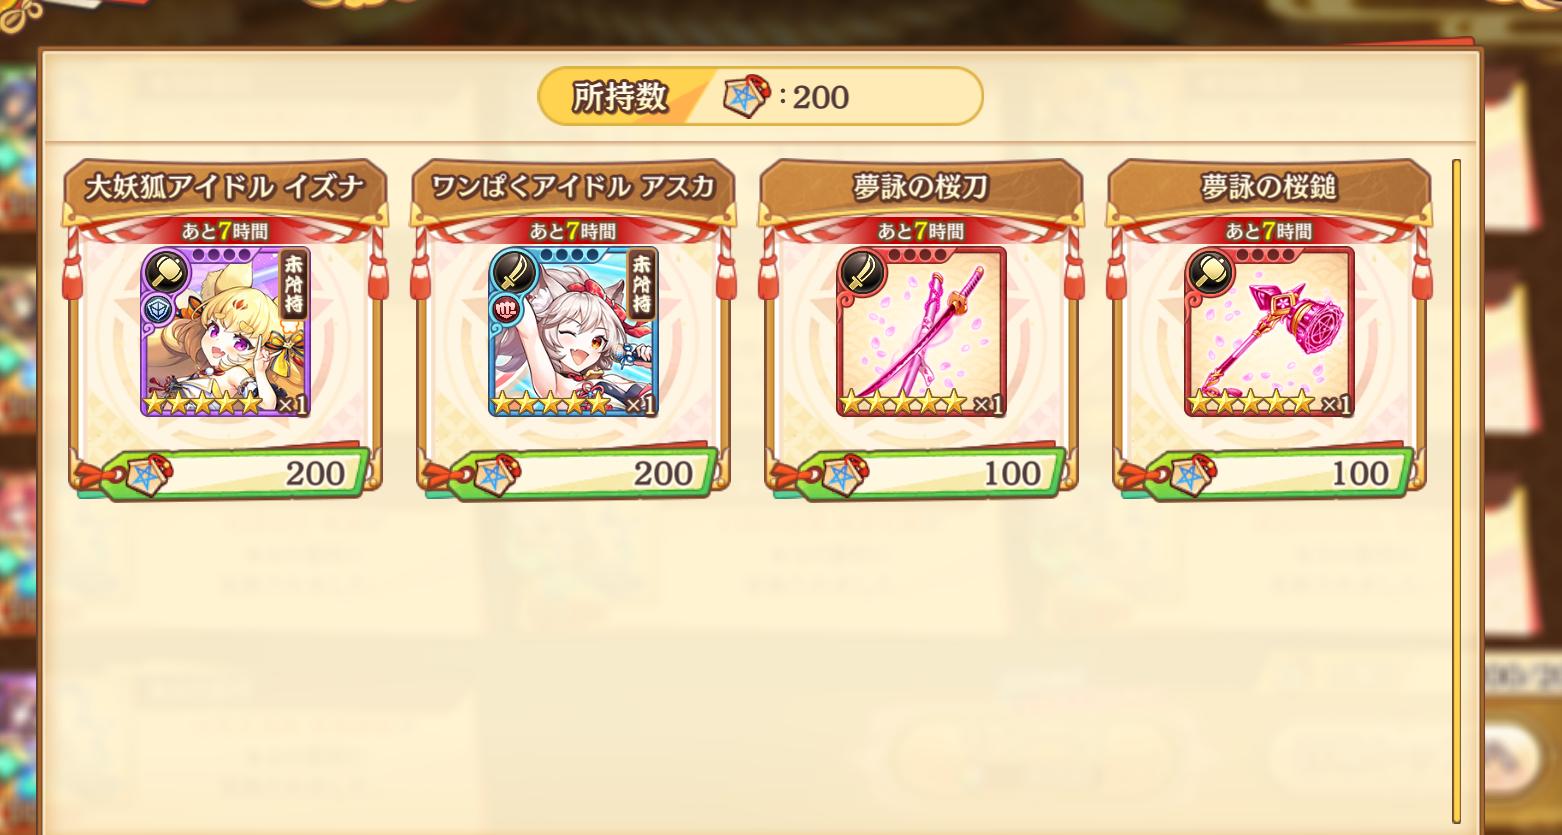Click the 未所持 label on Asuka's portrait
This screenshot has width=1562, height=835.
(640, 285)
